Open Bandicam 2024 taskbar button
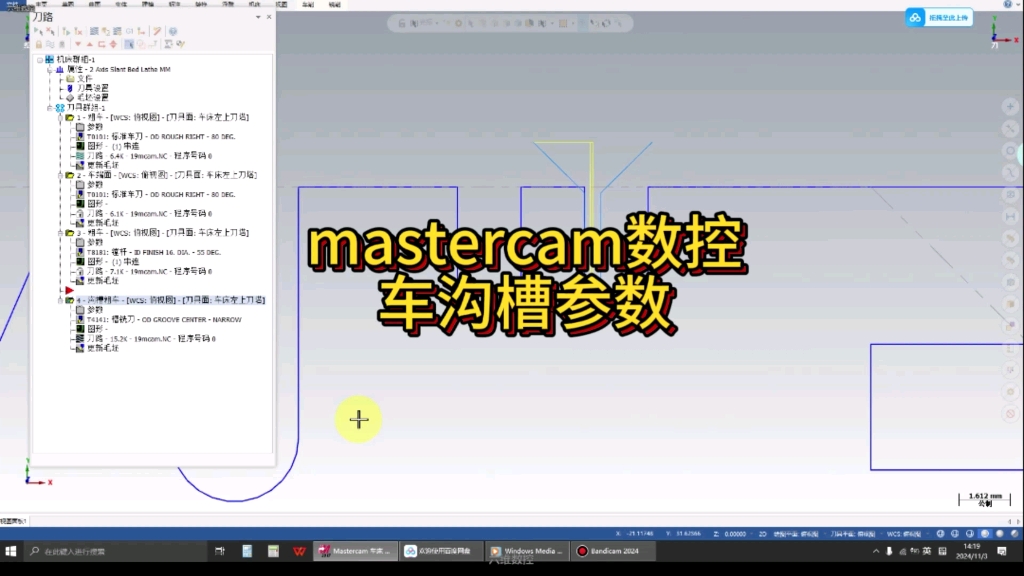Viewport: 1024px width, 576px height. (611, 551)
